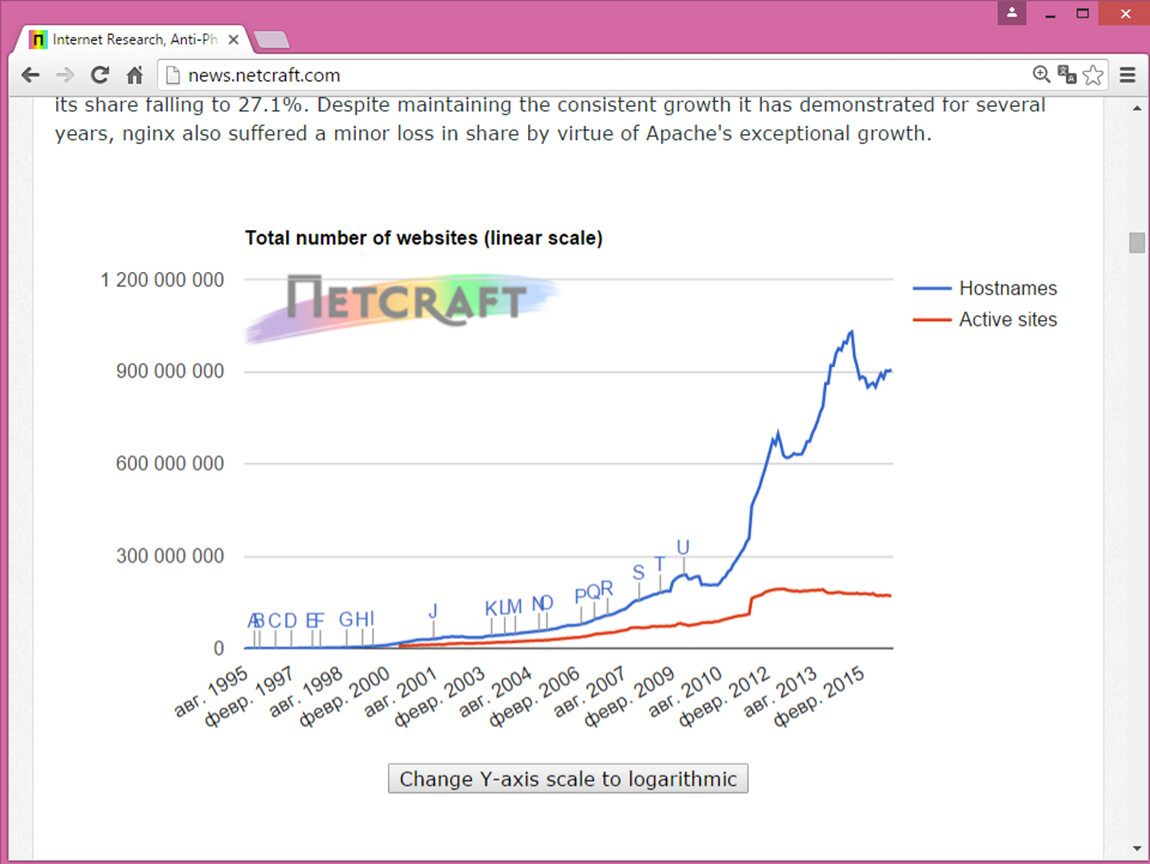Click the browser Back arrow

30,75
